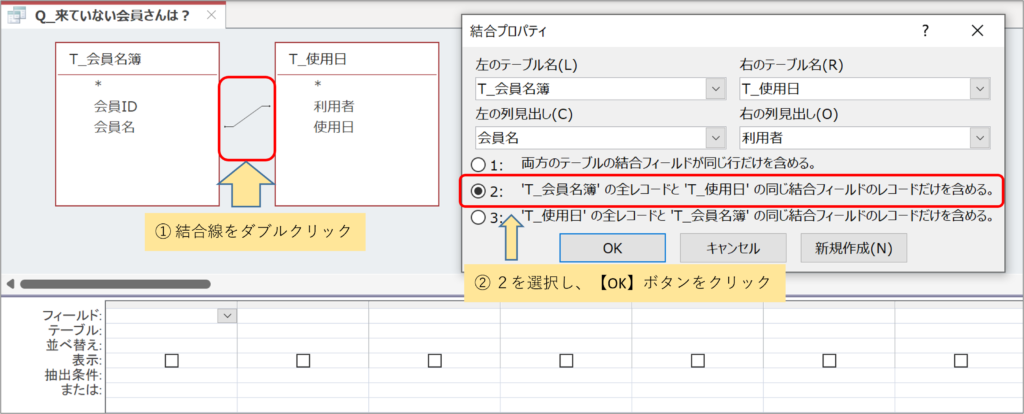Click the join line between the tables
1024x414 pixels.
pos(247,116)
